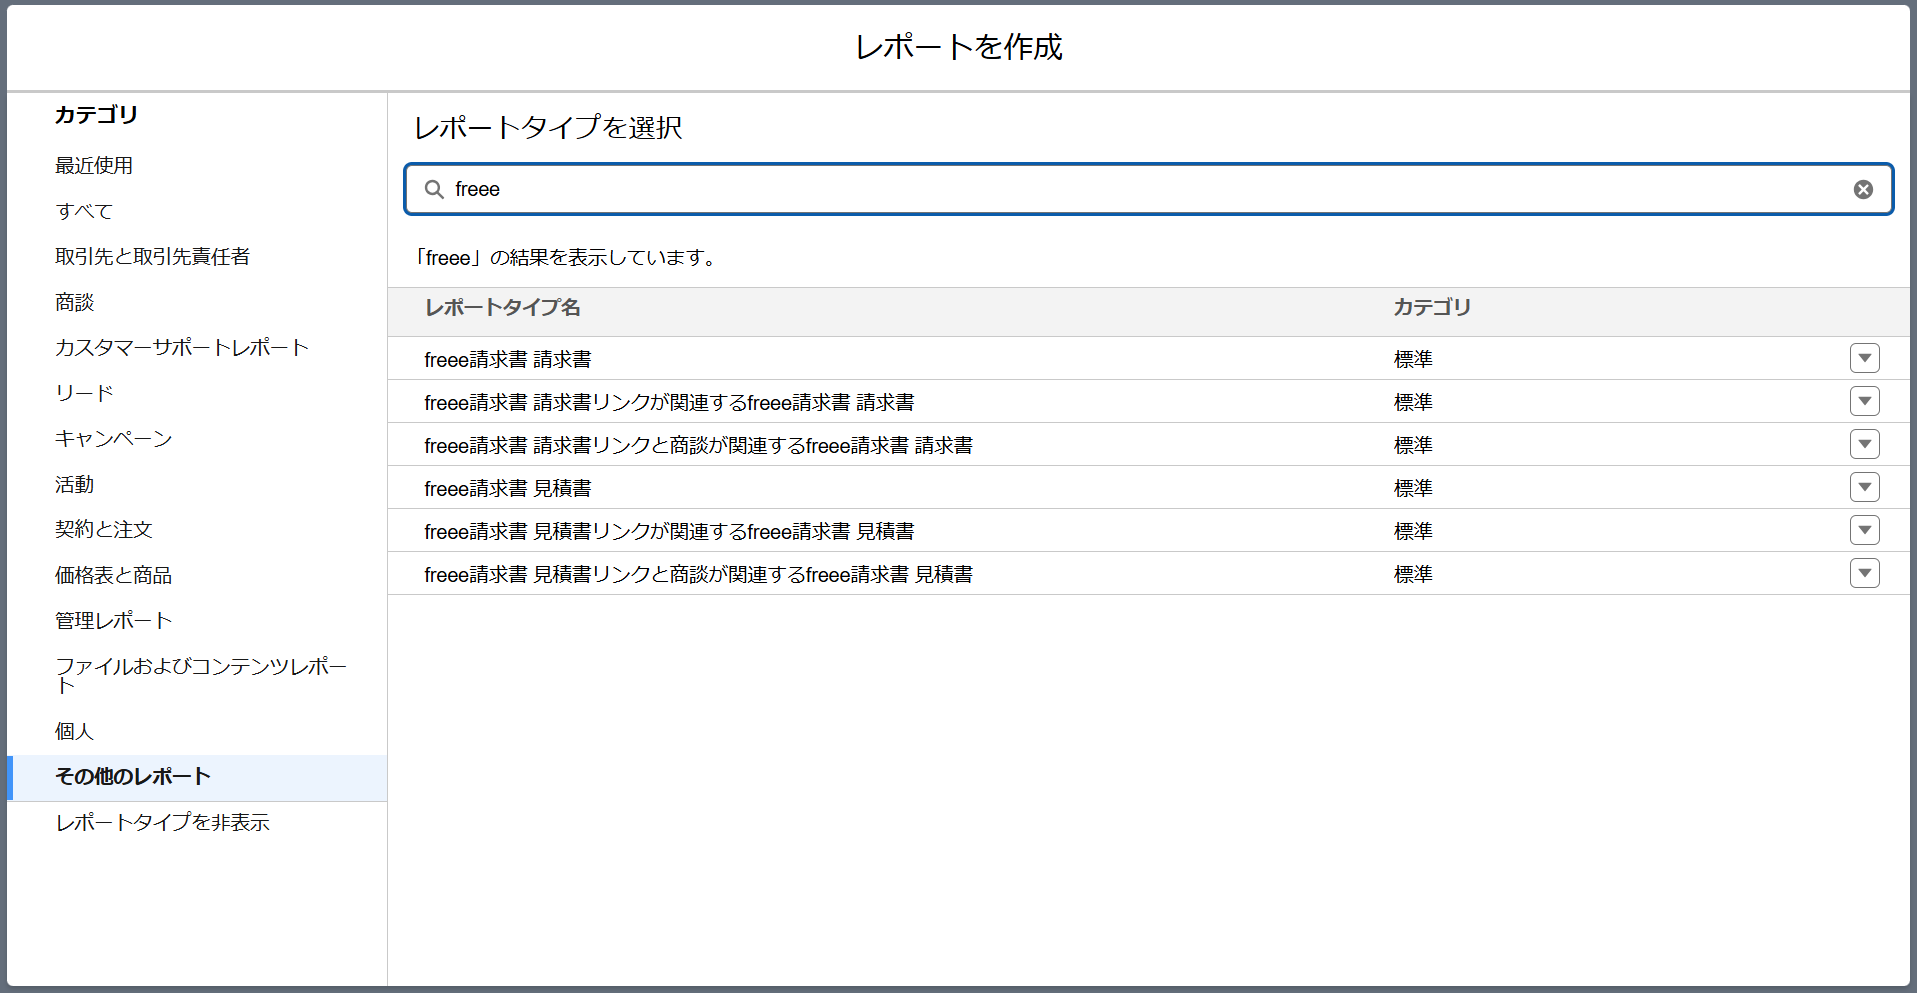The width and height of the screenshot is (1917, 993).
Task: Select カスタマーサポートレポート category
Action: (182, 347)
